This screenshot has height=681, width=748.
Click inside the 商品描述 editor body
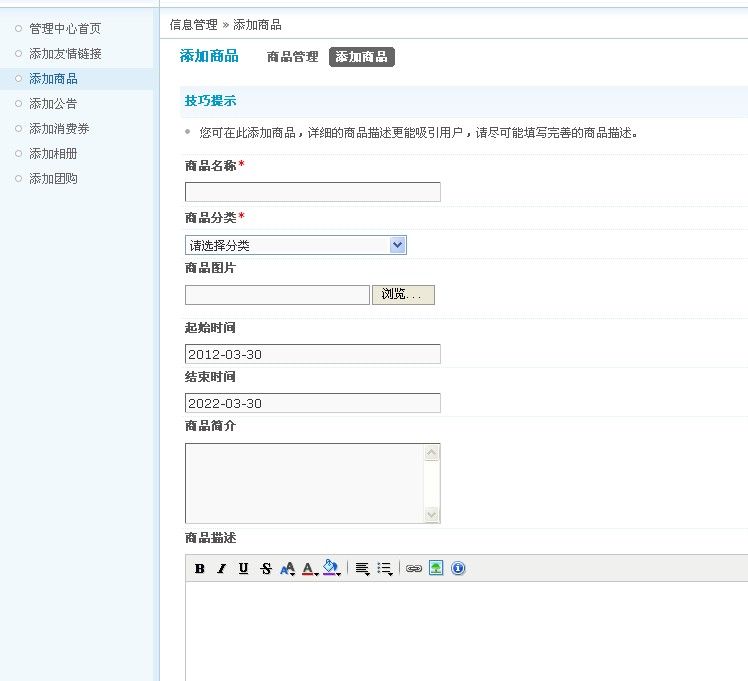pyautogui.click(x=467, y=631)
